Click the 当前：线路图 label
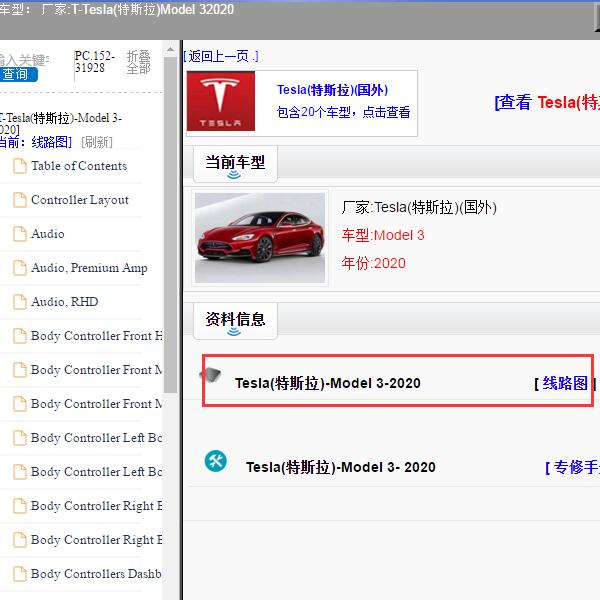600x600 pixels. tap(35, 142)
